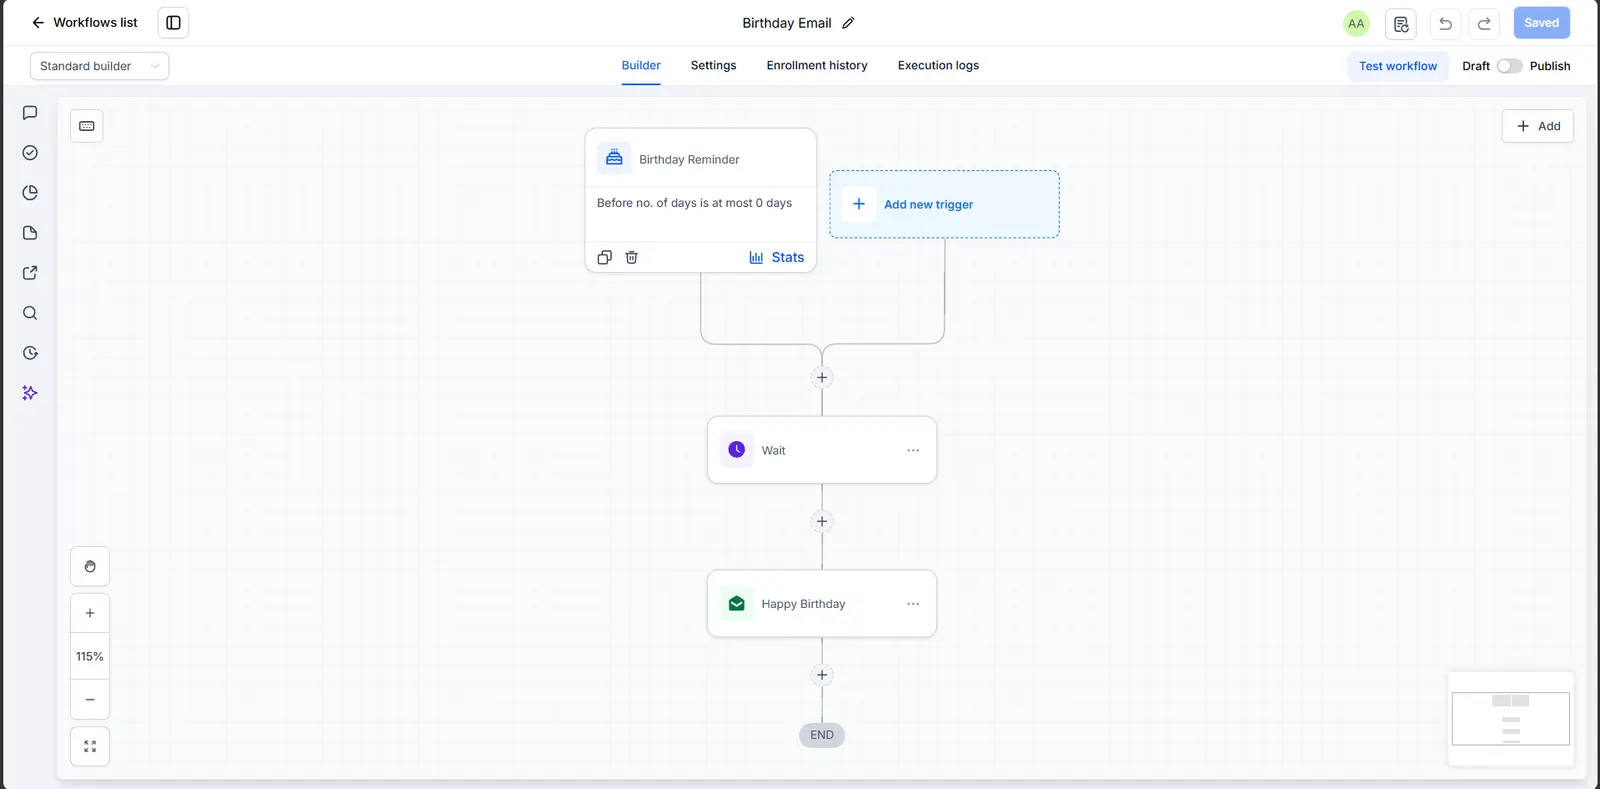Open the checkmark circle sidebar icon
Viewport: 1600px width, 789px height.
30,153
